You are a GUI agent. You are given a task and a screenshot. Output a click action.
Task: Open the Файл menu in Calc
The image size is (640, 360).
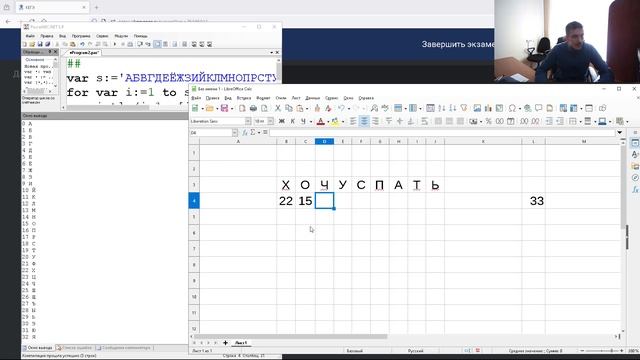[196, 98]
